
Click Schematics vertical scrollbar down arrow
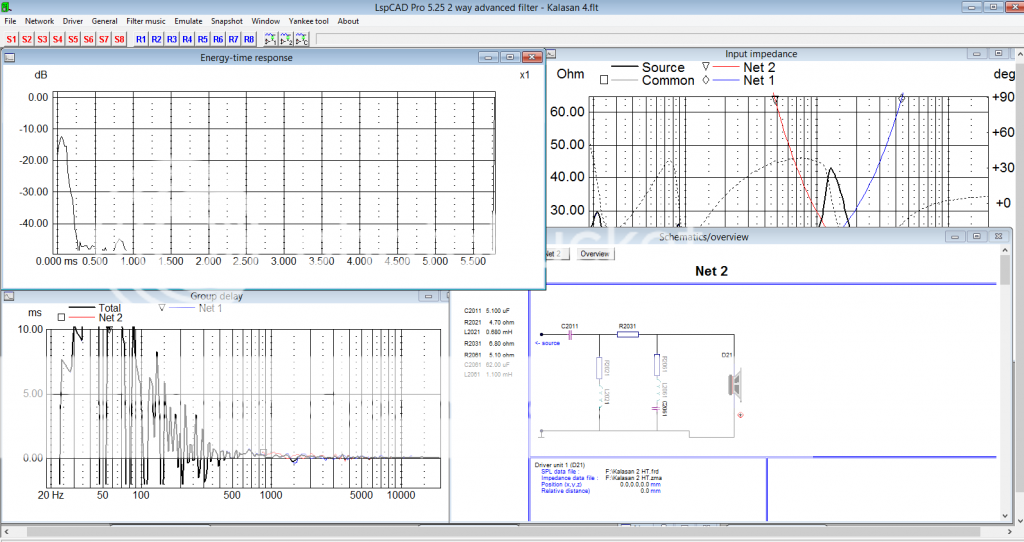click(1005, 516)
